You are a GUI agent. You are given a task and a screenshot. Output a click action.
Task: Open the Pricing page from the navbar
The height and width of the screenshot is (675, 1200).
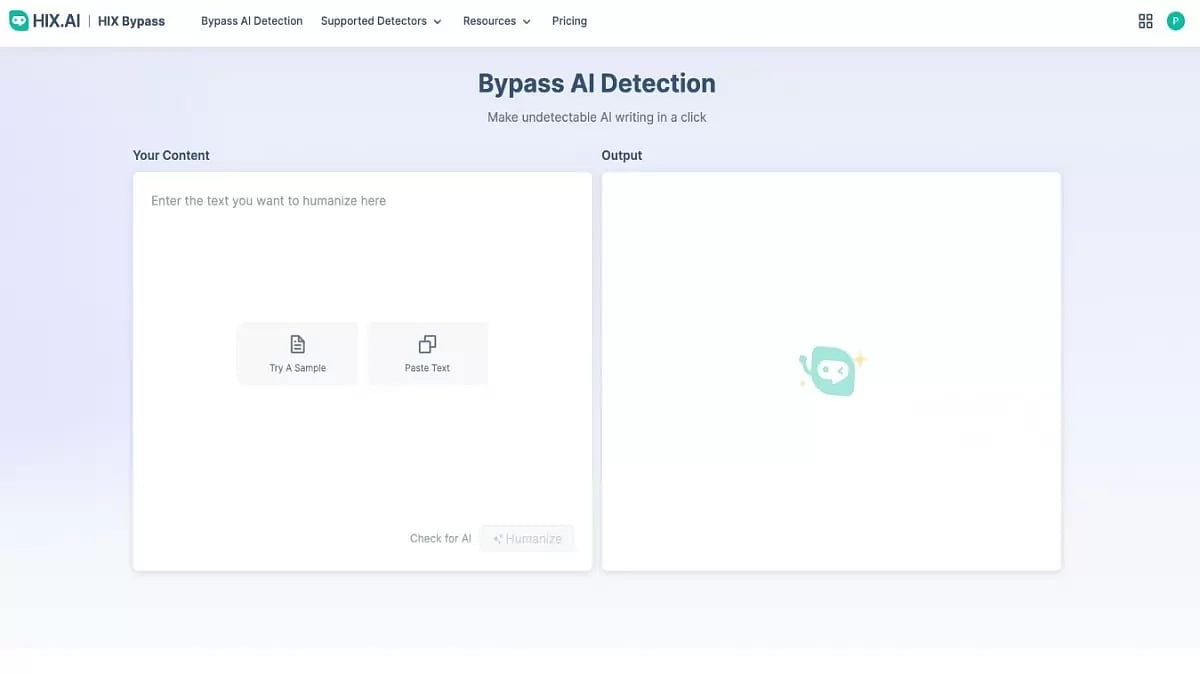coord(569,20)
